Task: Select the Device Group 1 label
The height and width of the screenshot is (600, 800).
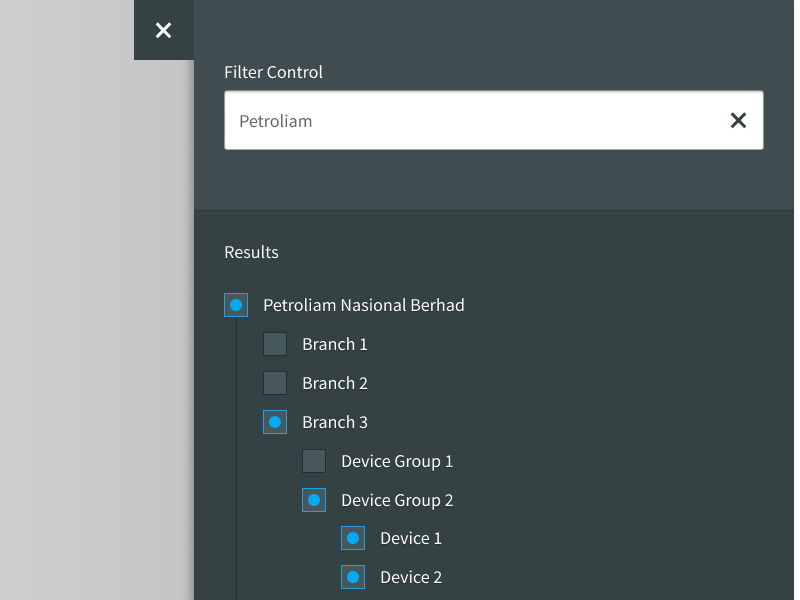Action: click(x=397, y=461)
